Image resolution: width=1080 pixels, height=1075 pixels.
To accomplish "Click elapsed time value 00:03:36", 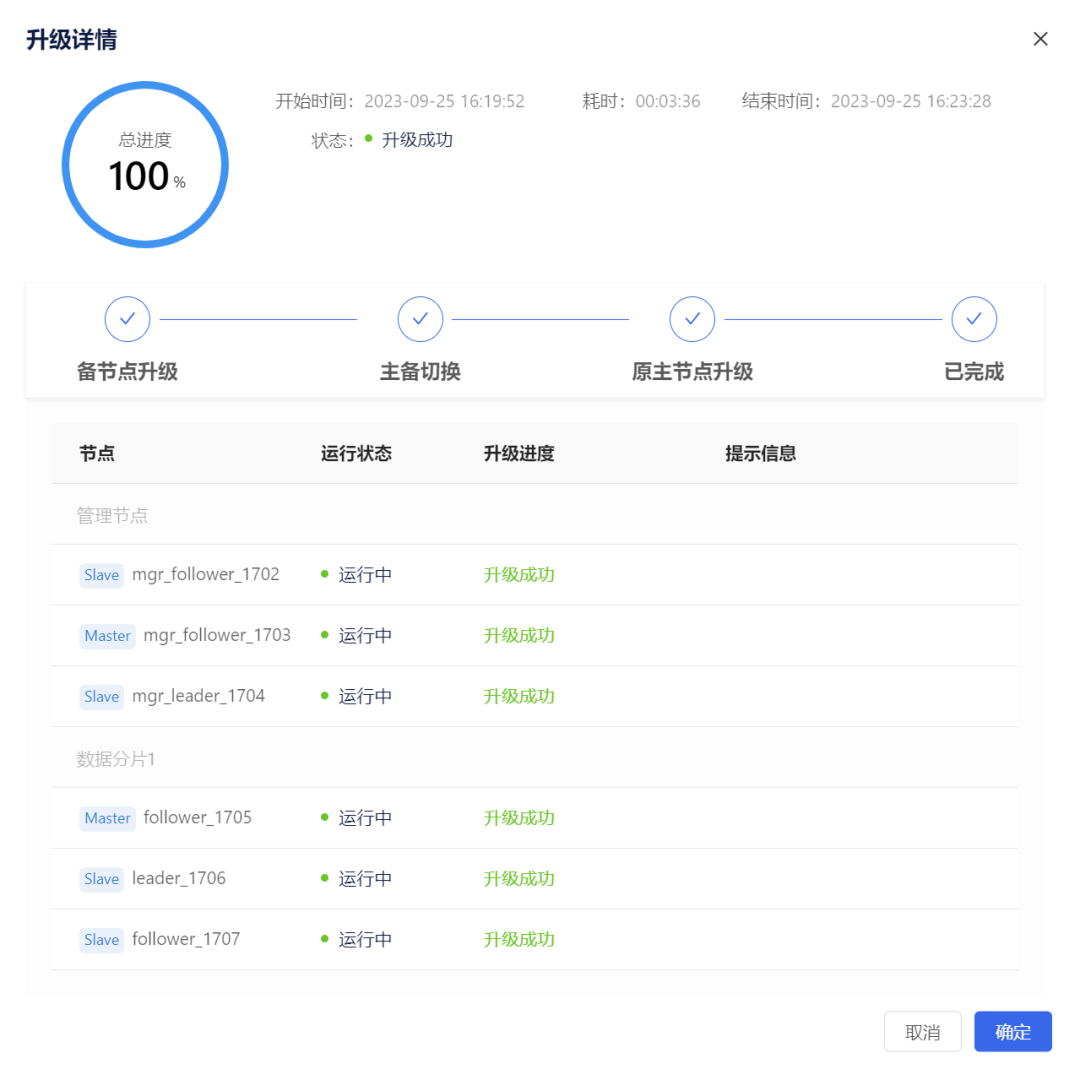I will [667, 101].
